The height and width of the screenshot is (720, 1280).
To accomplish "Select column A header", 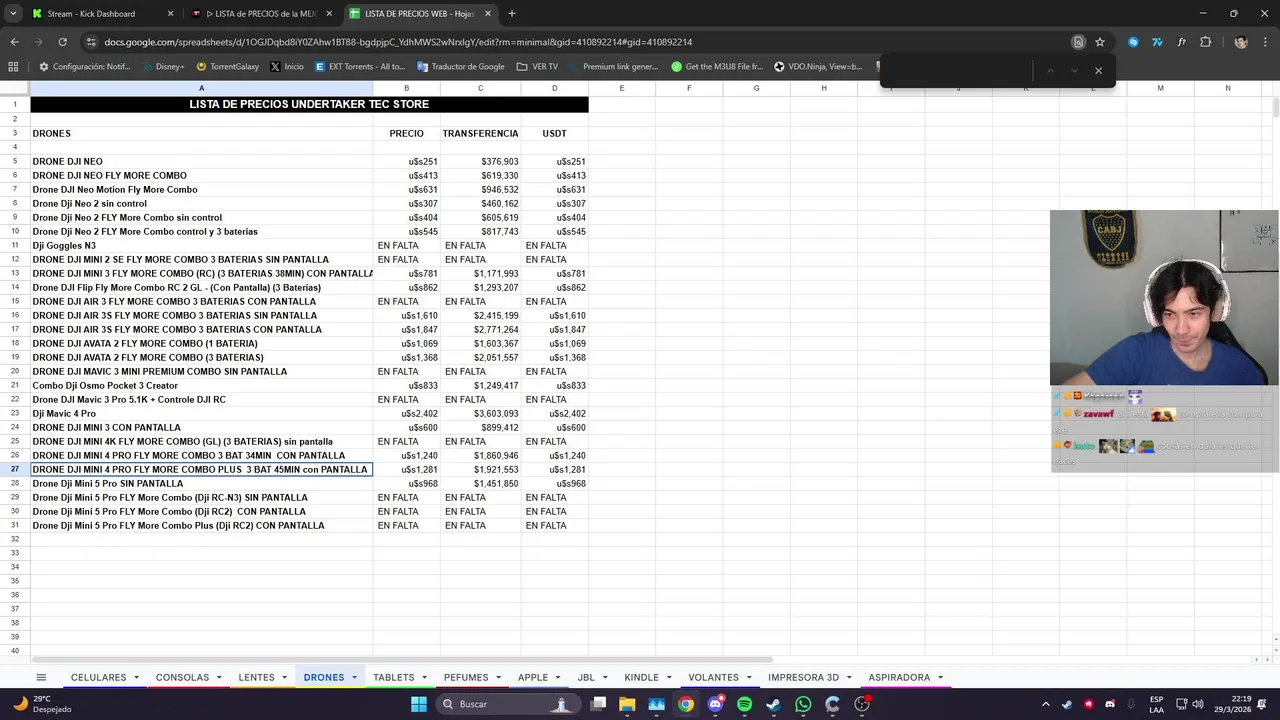I will coord(201,88).
